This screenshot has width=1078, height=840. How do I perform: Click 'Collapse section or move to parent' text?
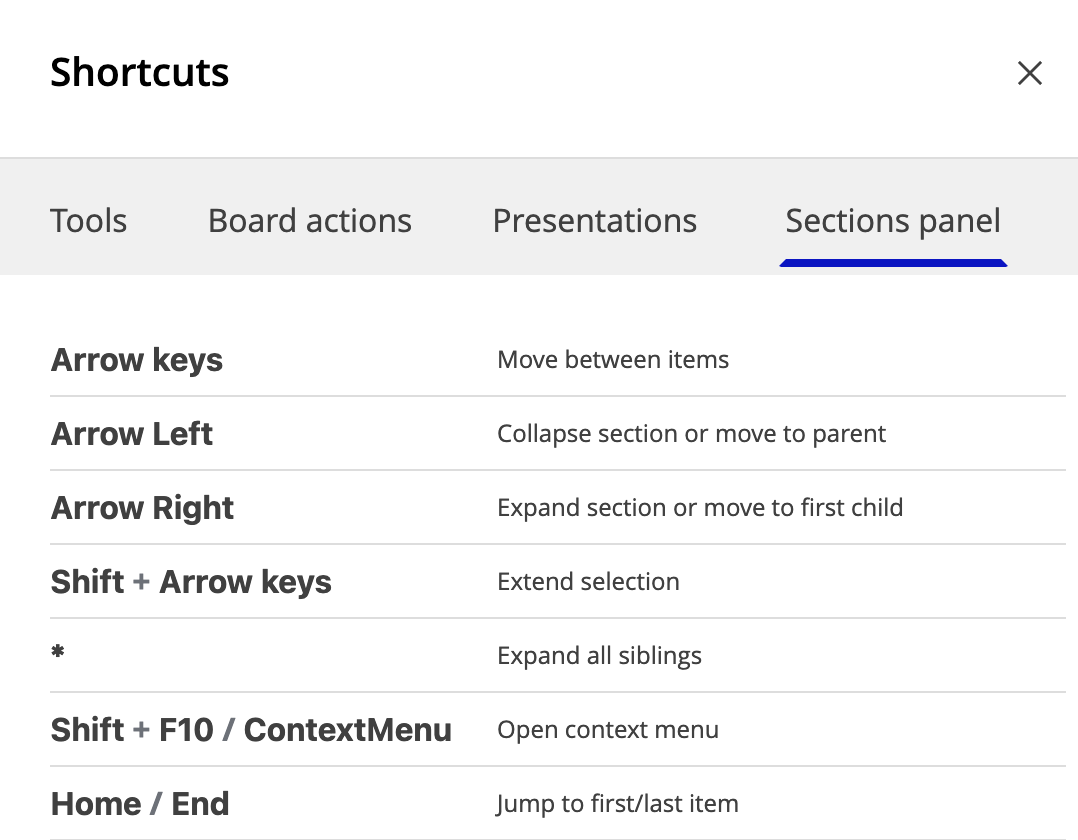(692, 434)
